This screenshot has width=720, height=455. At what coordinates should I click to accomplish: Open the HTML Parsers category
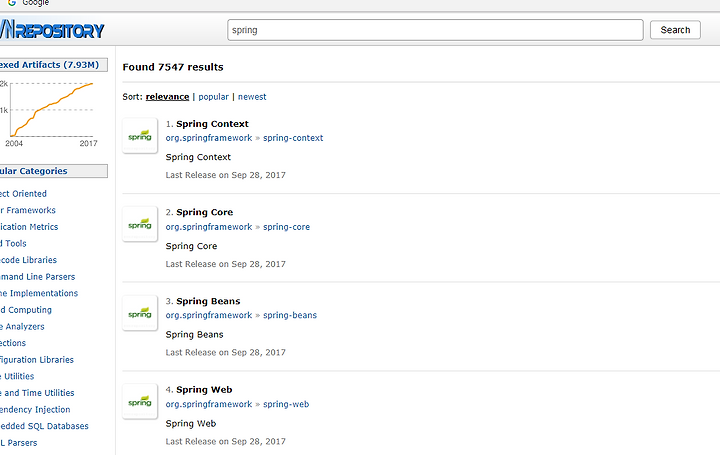pos(18,443)
